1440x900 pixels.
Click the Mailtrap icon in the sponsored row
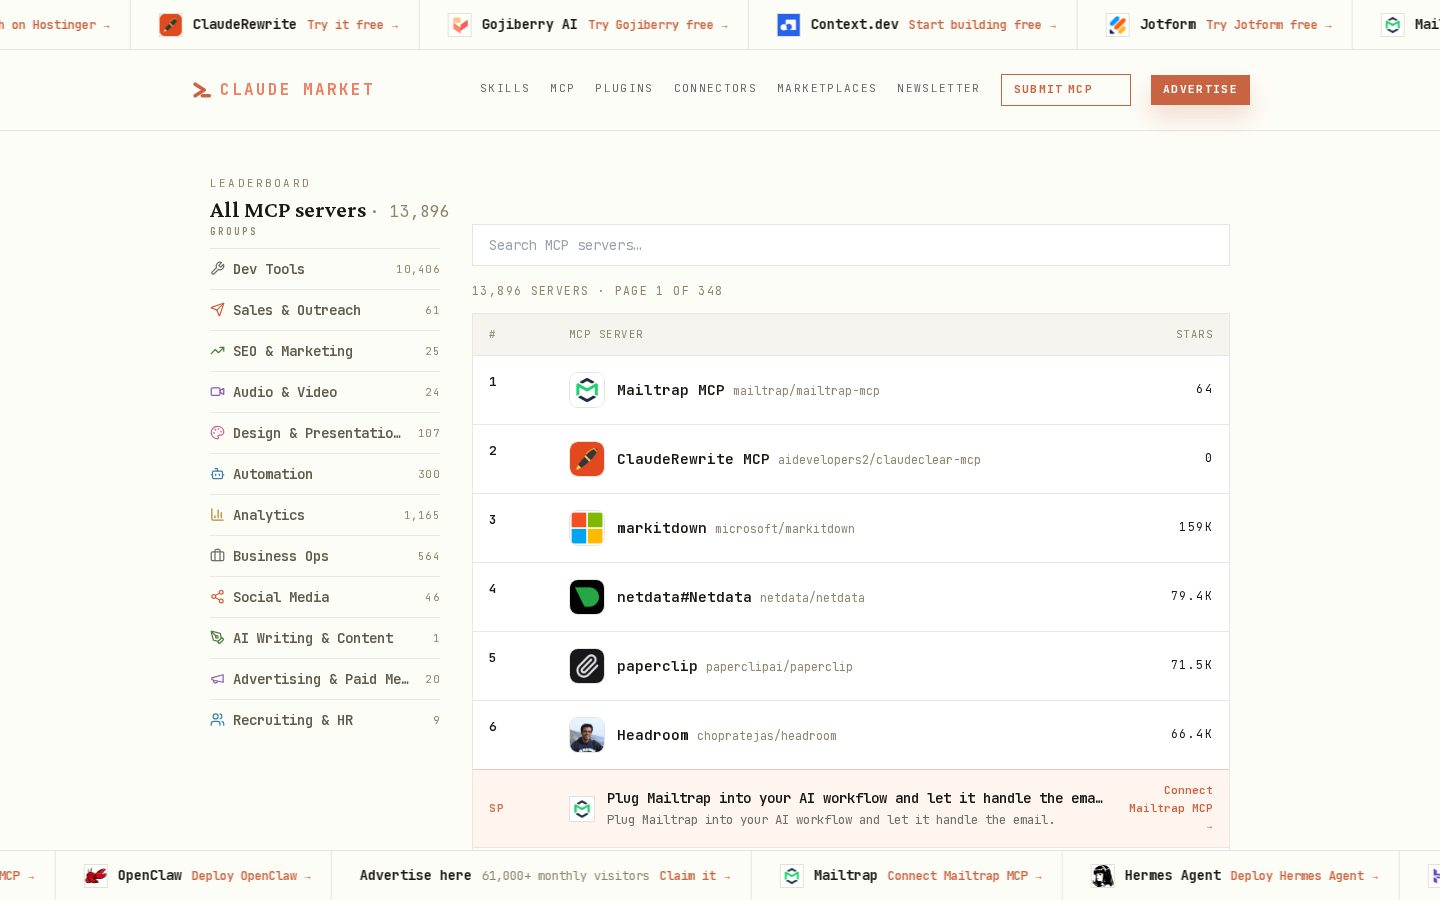coord(582,808)
